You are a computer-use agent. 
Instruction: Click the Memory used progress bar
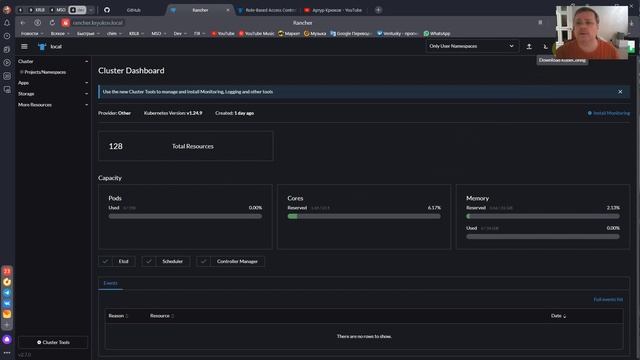[x=543, y=237]
